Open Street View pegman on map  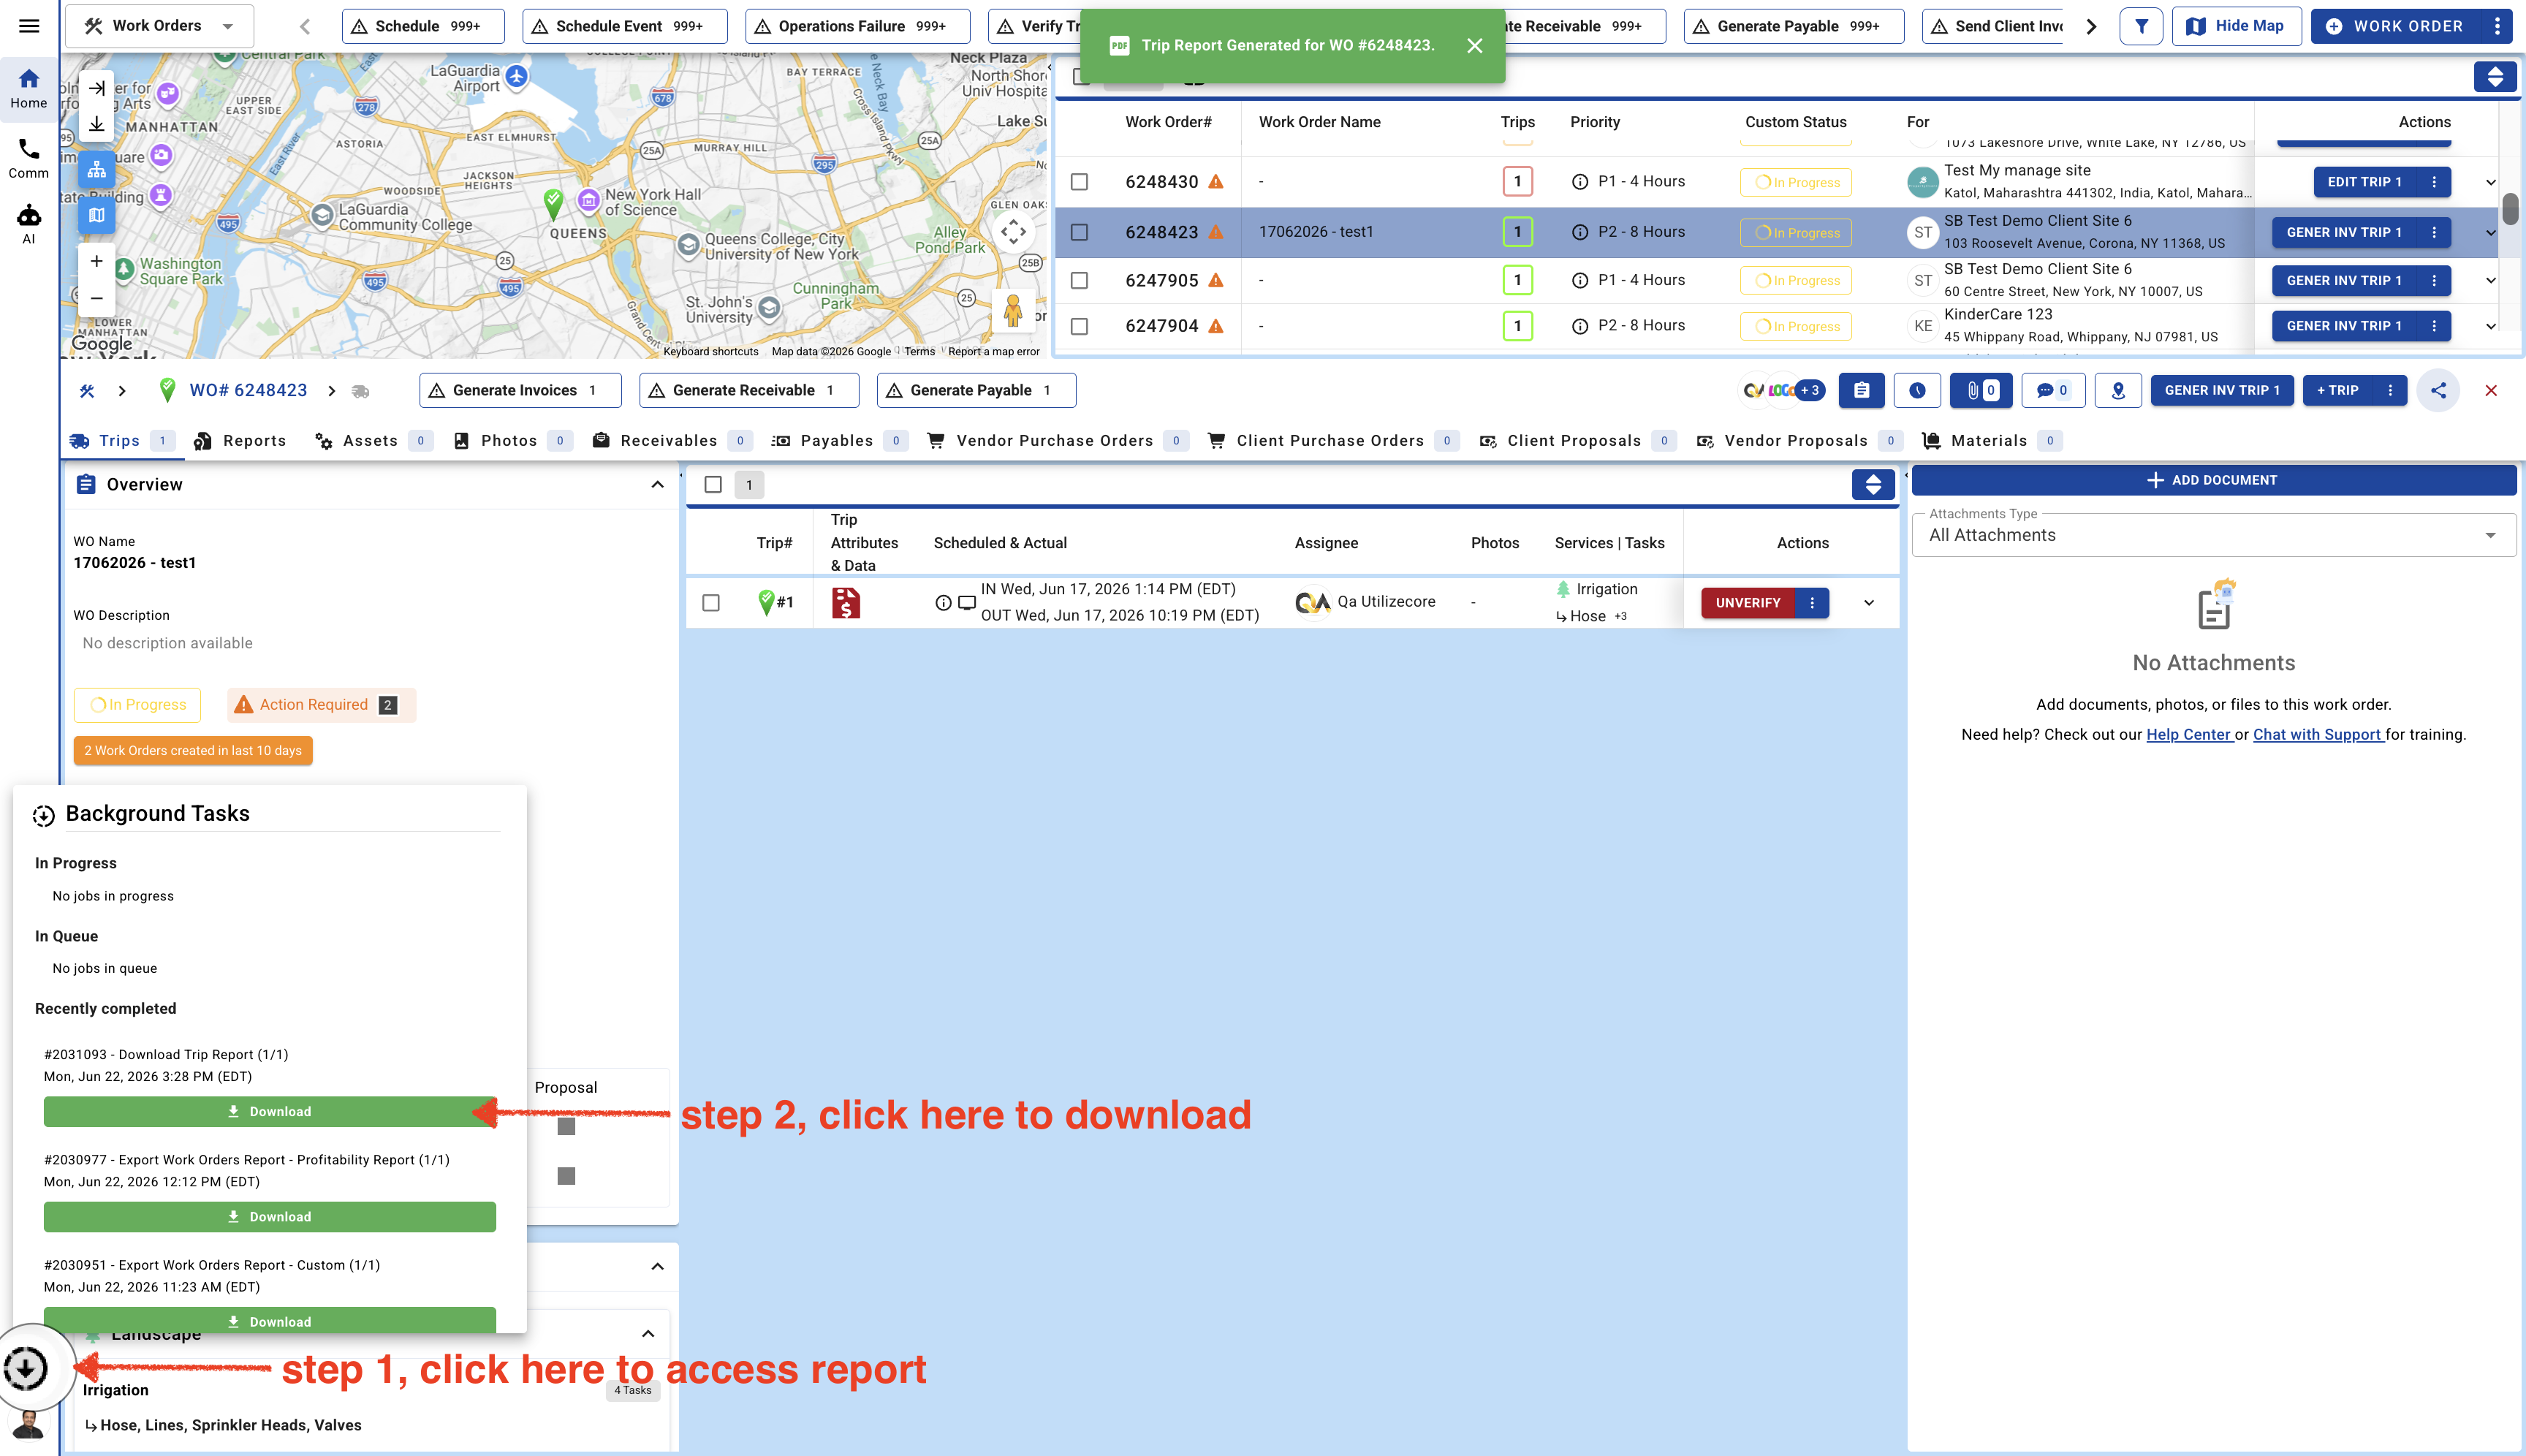pyautogui.click(x=1013, y=311)
